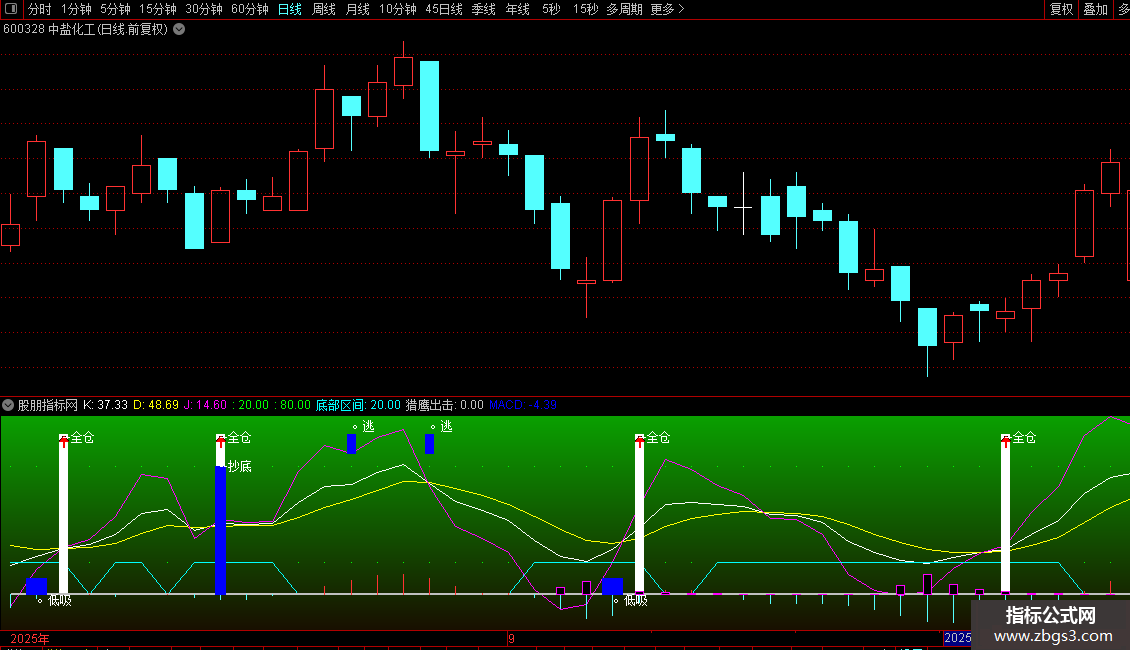Screen dimensions: 1130x650
Task: Click the 复权 button
Action: (1062, 9)
